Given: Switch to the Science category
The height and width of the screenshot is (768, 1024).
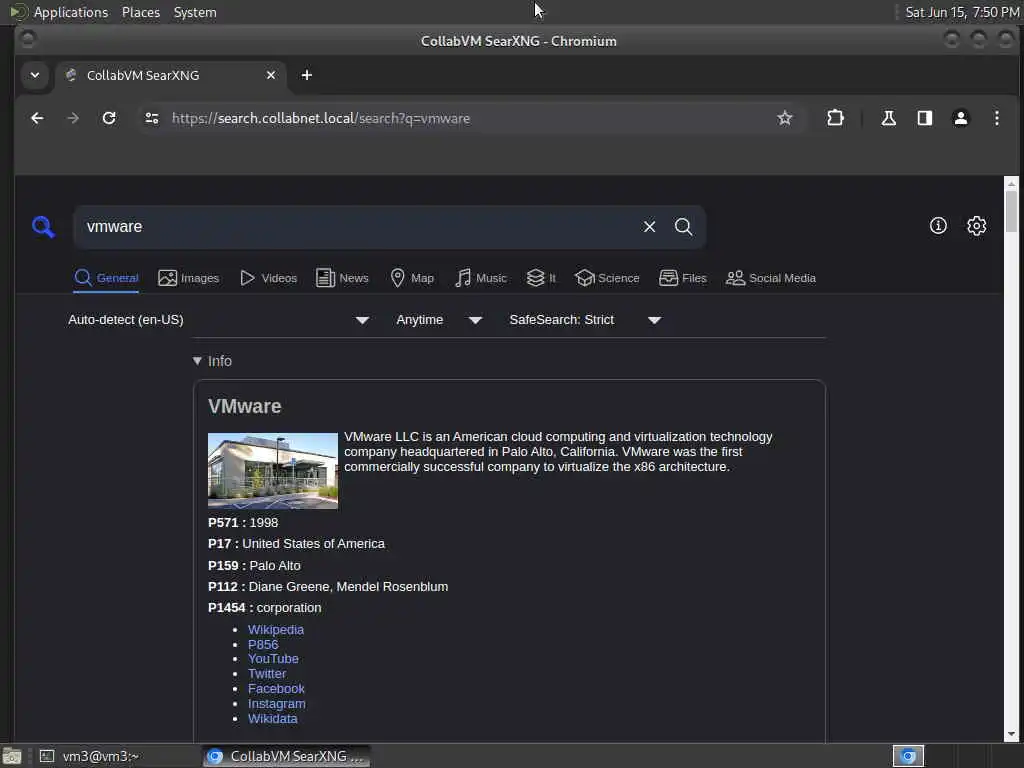Looking at the screenshot, I should click(x=607, y=278).
